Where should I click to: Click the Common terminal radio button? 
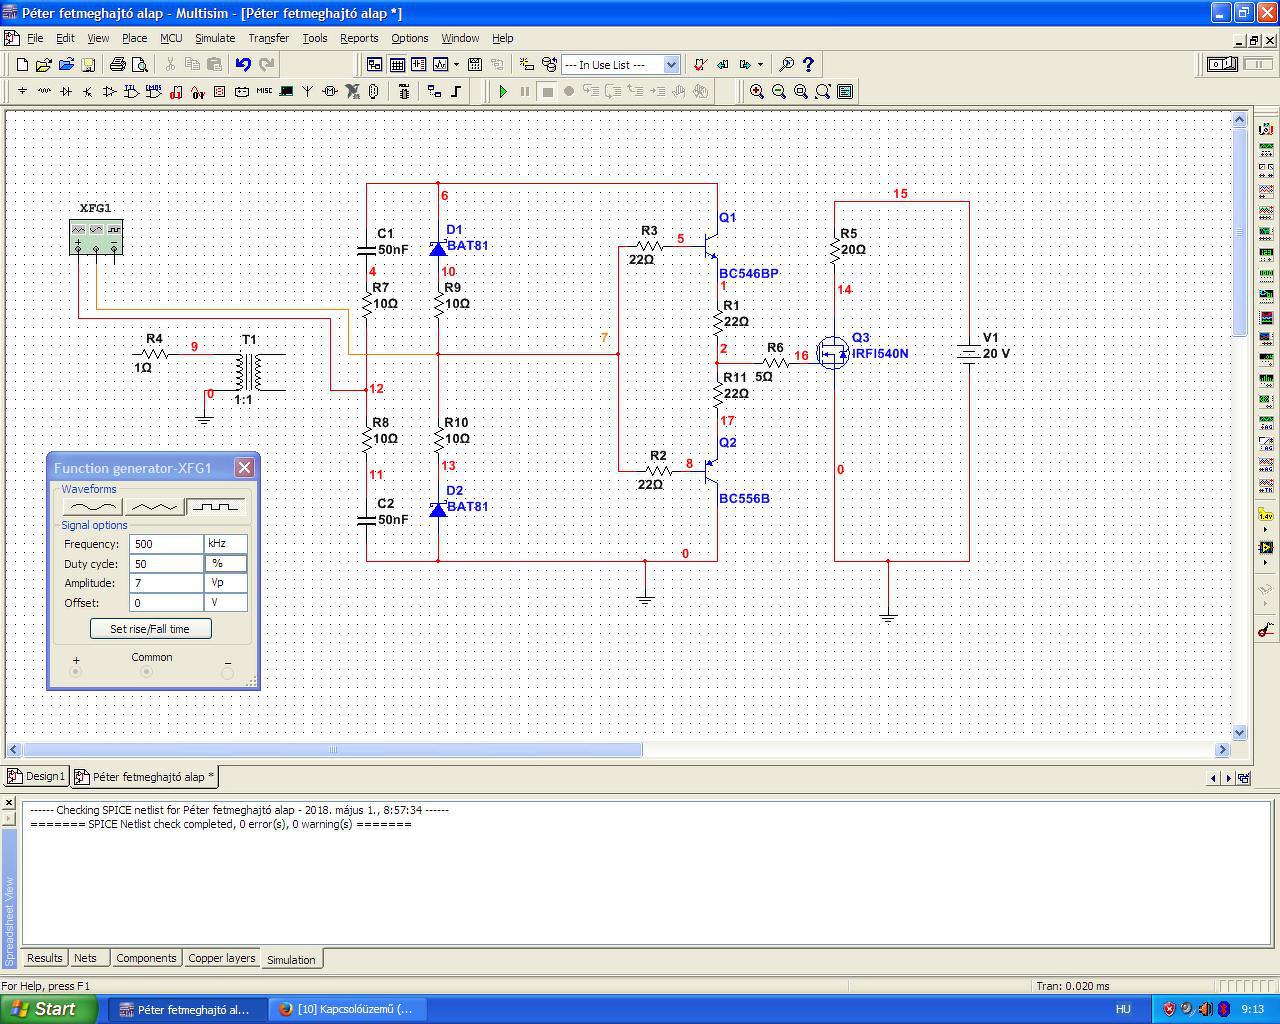point(146,672)
